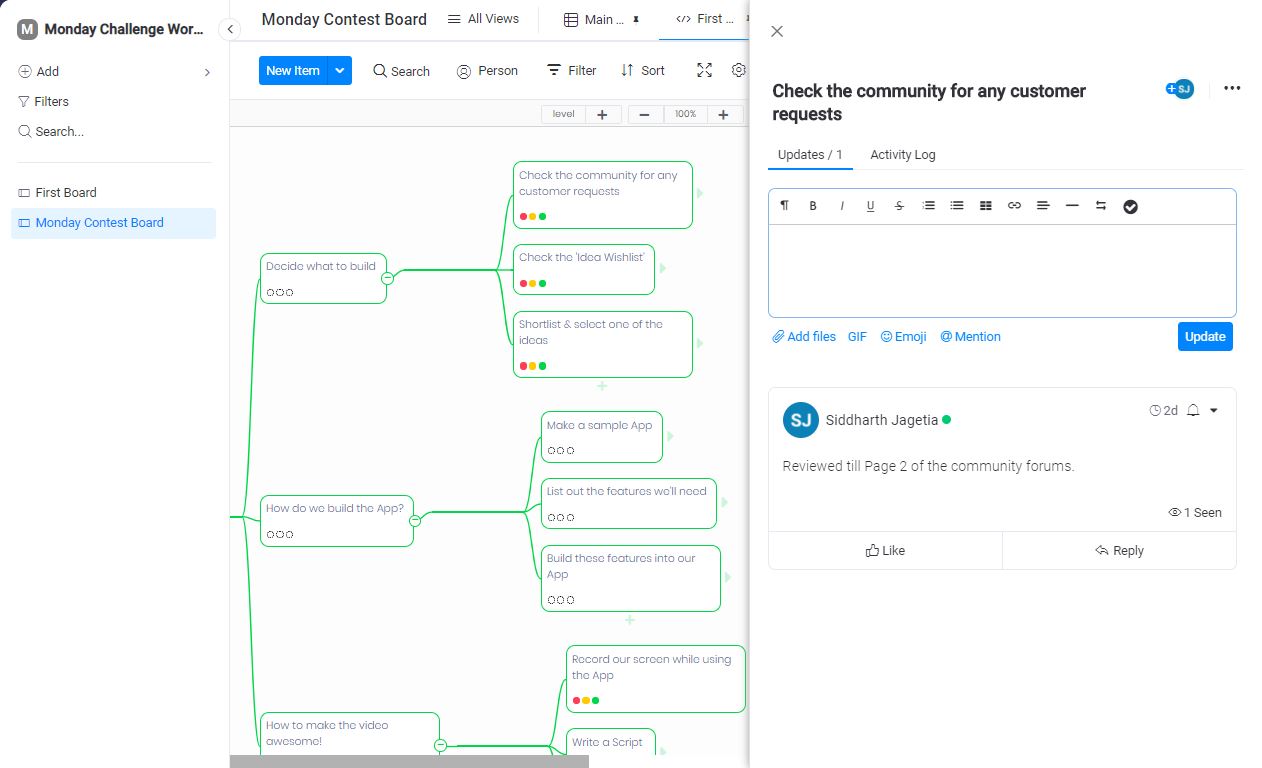1262x768 pixels.
Task: Open text alignment options in the editor
Action: (x=1043, y=205)
